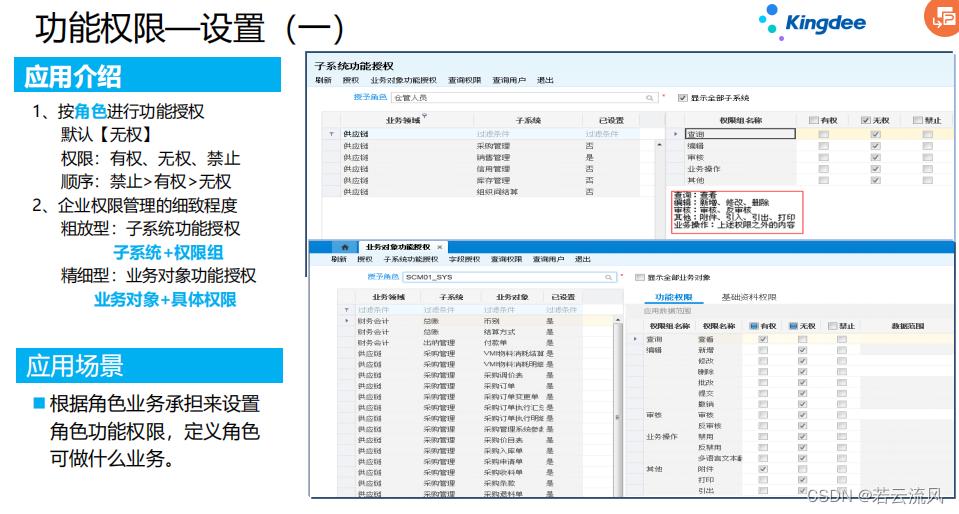Click the search icon in SCM01_SYS role field
Screen dimensions: 959x514
[x=609, y=277]
